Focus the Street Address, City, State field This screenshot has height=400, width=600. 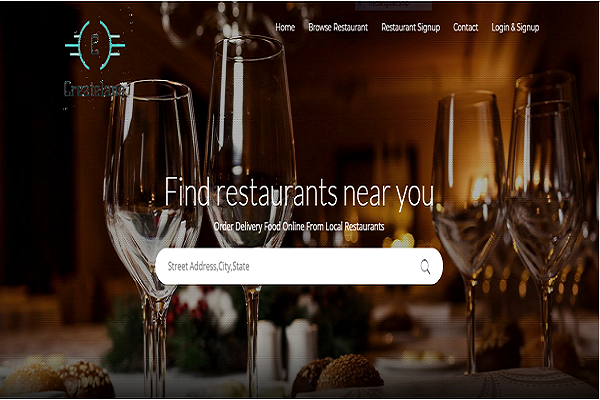299,266
